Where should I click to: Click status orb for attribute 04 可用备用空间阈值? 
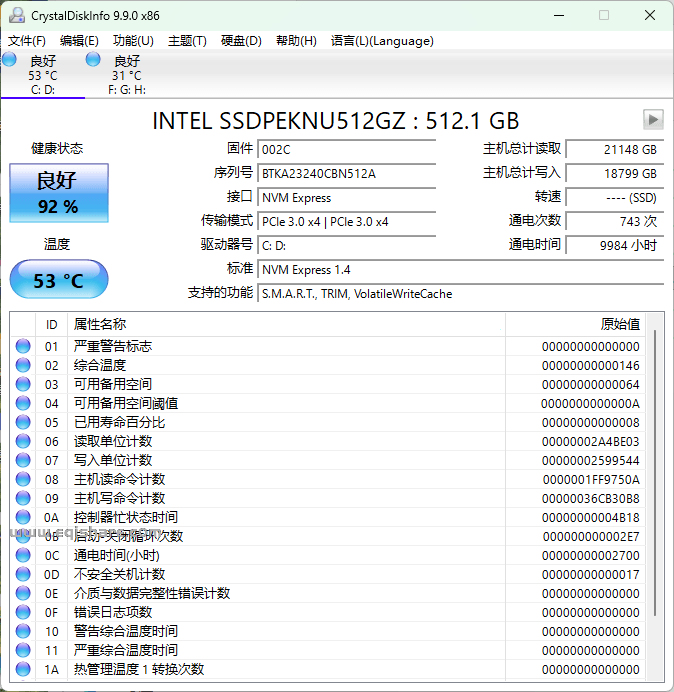[x=23, y=403]
